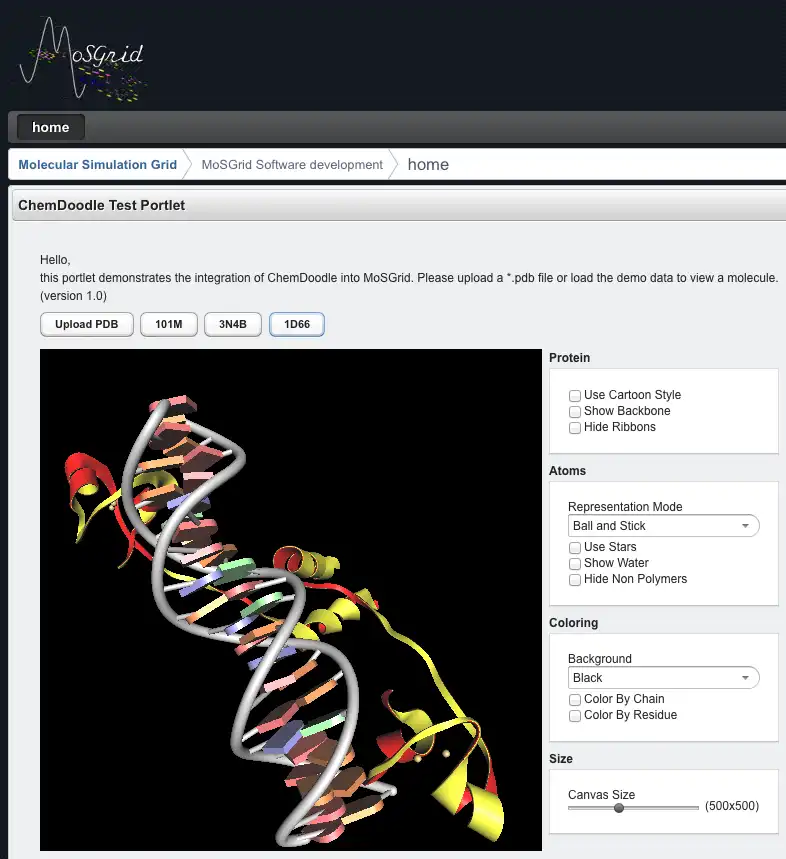Click the Atoms section heading

(567, 471)
